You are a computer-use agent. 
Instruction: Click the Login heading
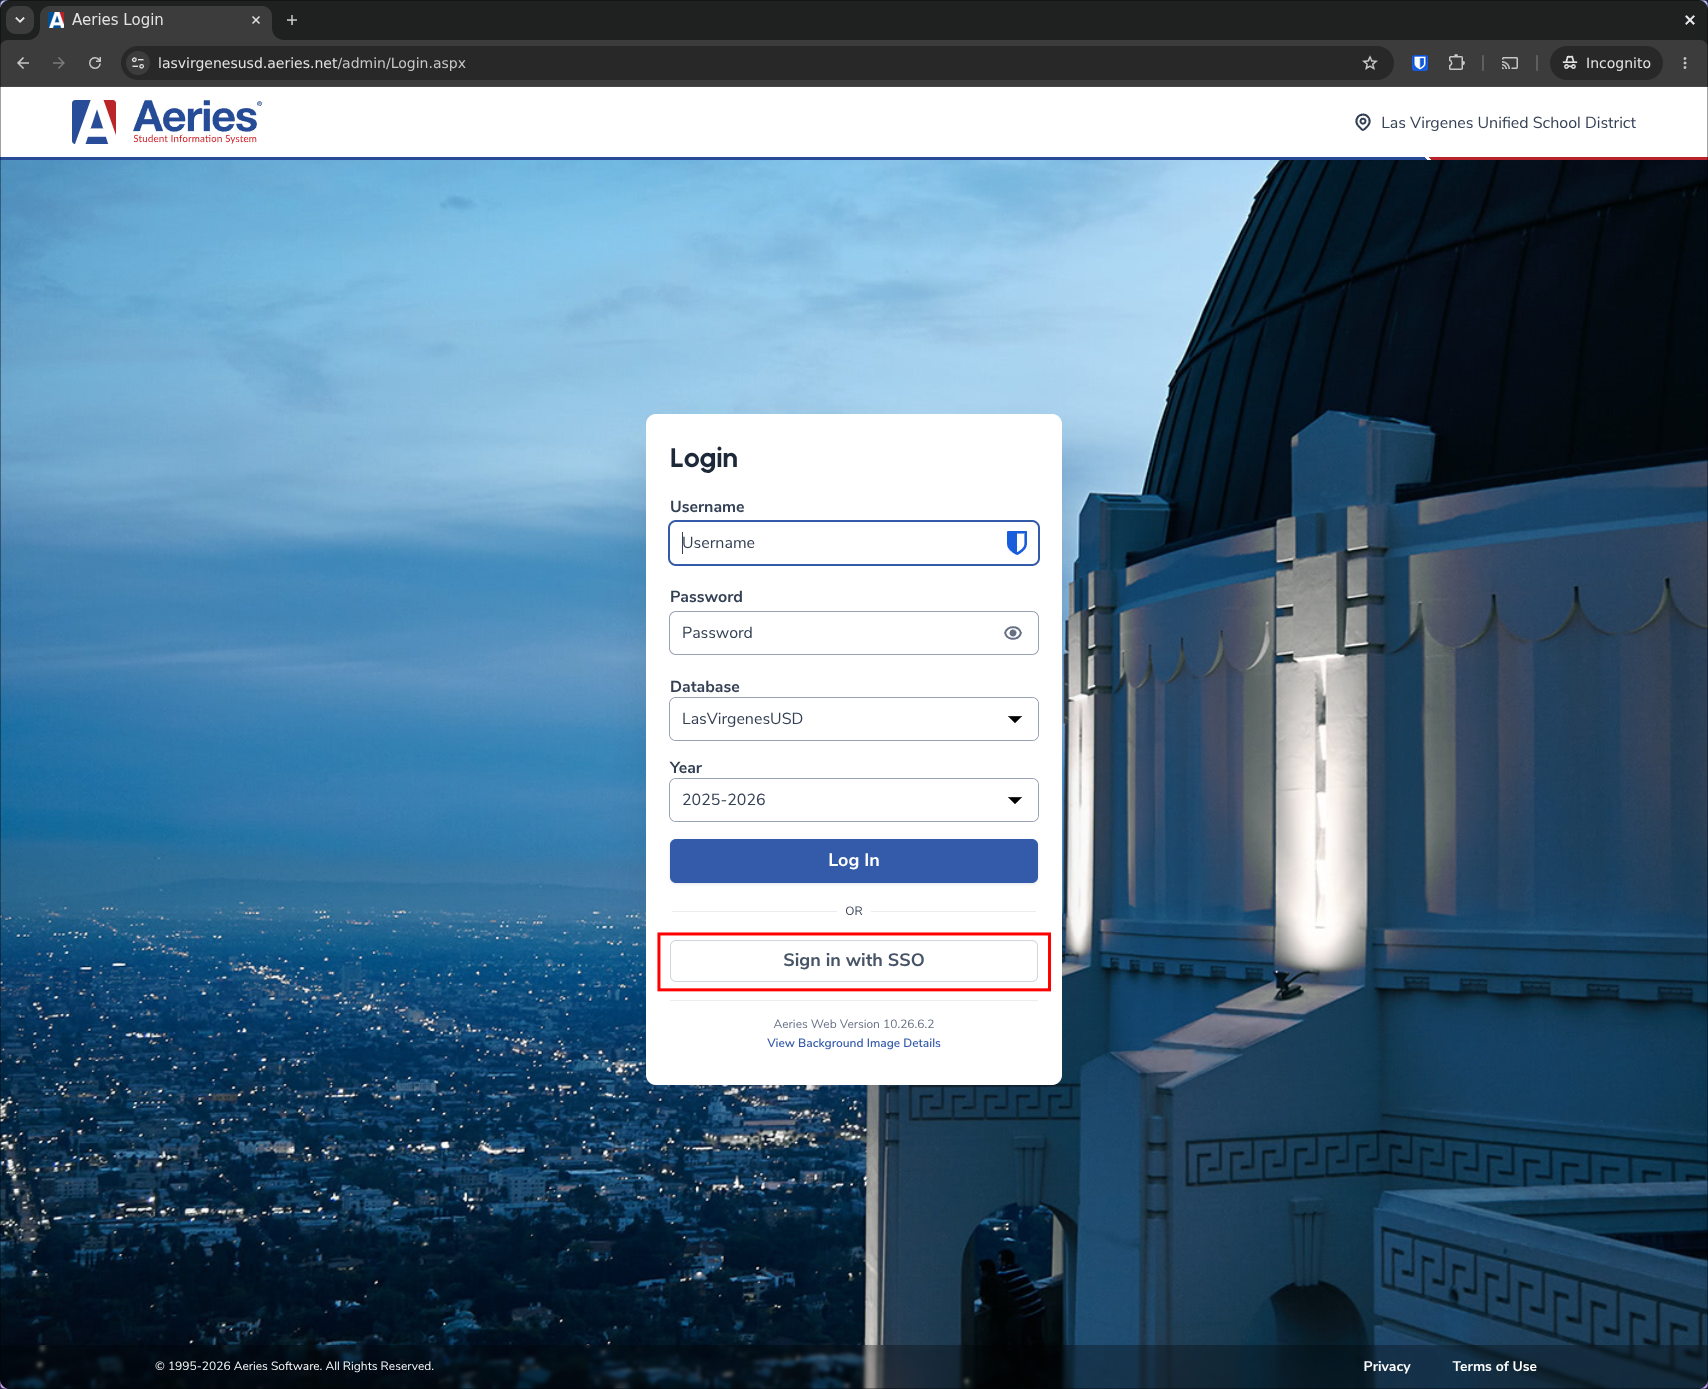tap(704, 459)
